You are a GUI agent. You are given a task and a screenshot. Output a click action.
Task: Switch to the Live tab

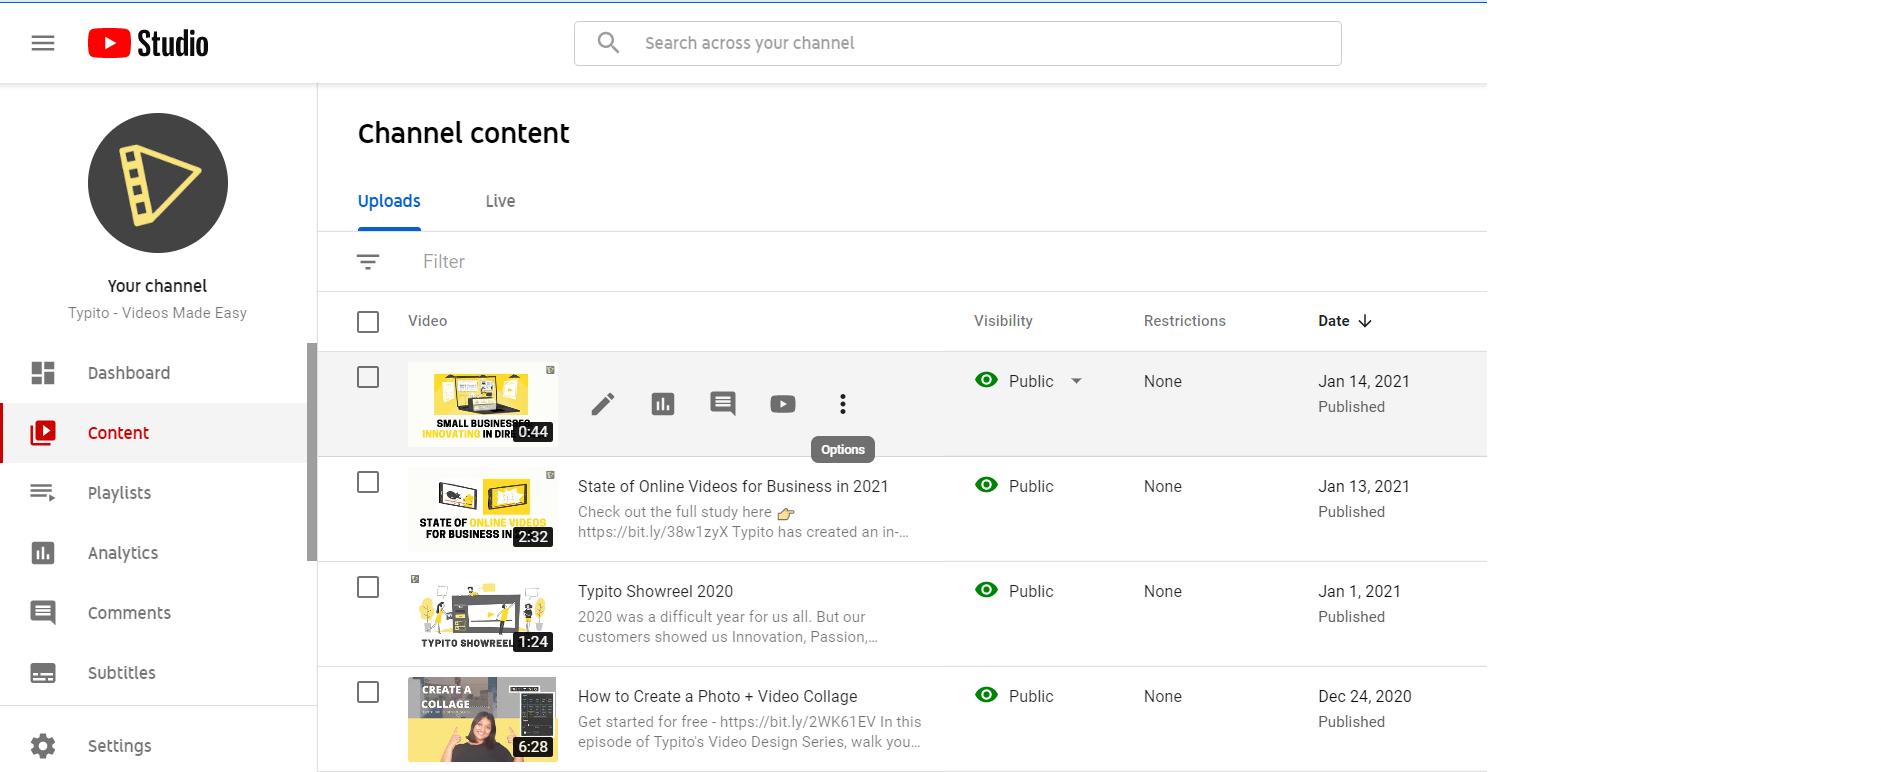(x=500, y=201)
